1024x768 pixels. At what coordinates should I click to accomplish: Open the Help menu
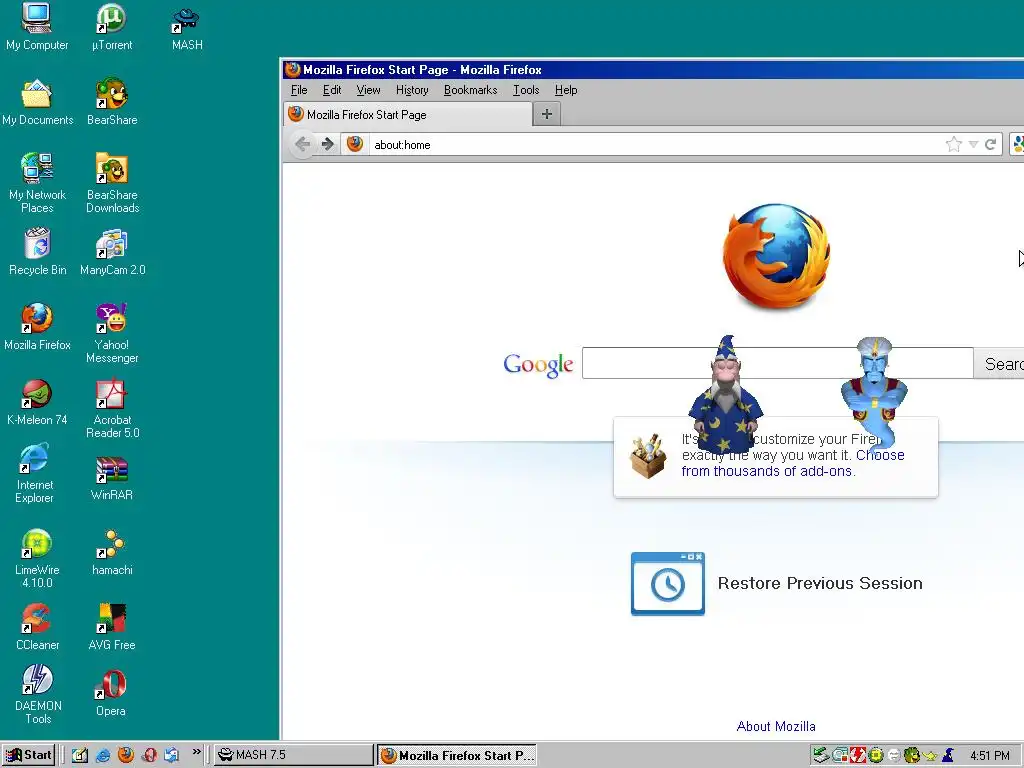[x=566, y=90]
